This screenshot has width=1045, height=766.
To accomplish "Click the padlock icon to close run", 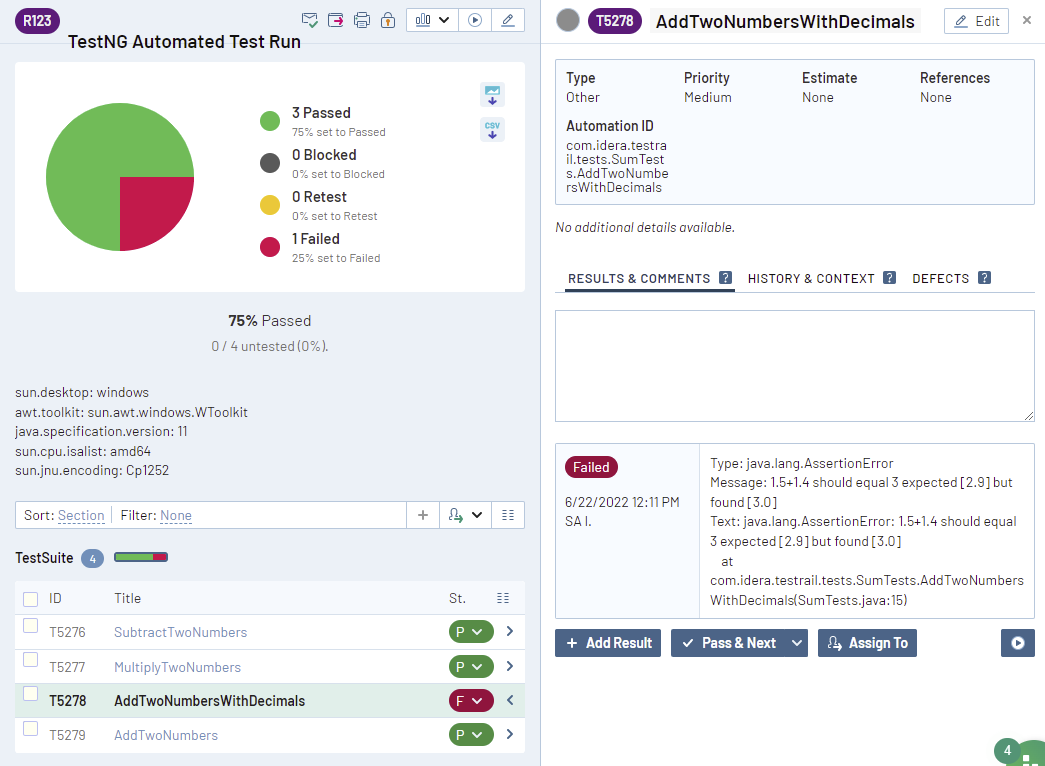I will (388, 20).
